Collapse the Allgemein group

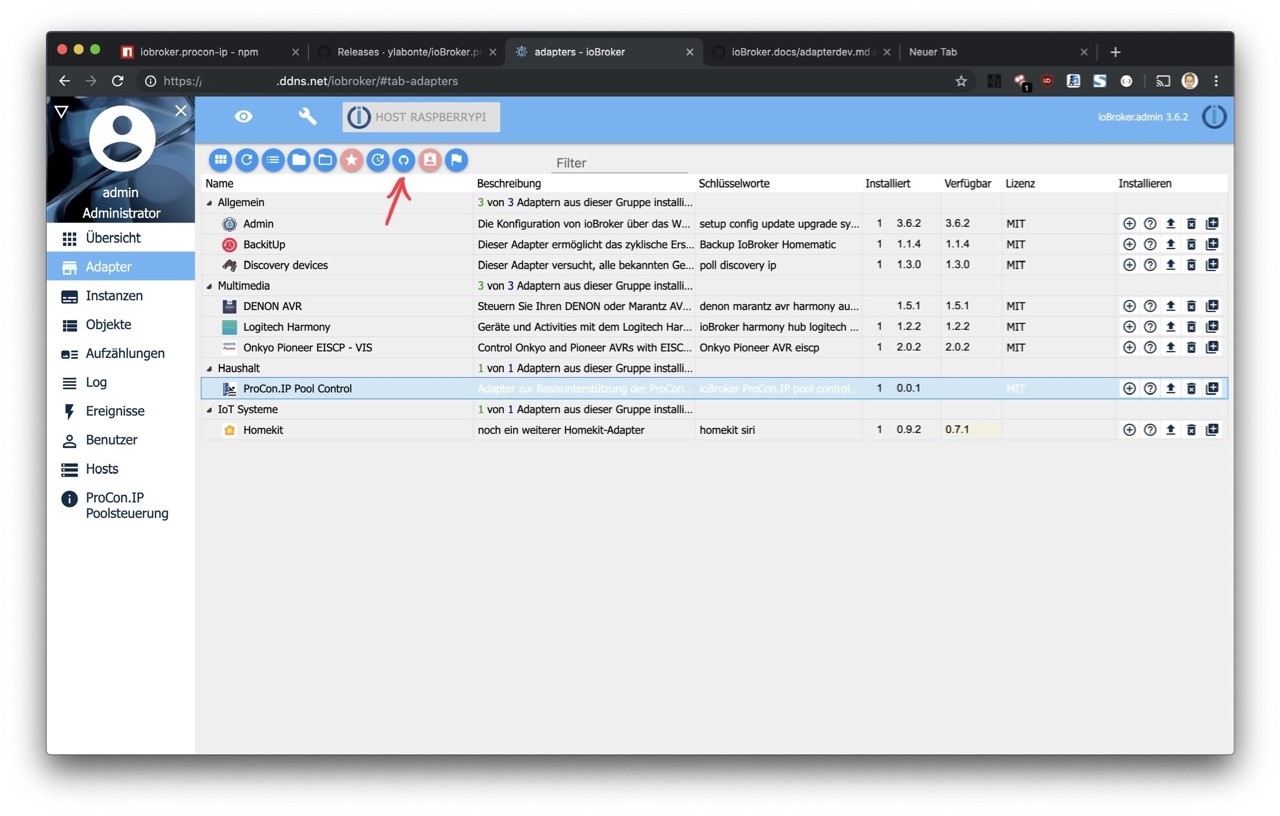coord(209,203)
